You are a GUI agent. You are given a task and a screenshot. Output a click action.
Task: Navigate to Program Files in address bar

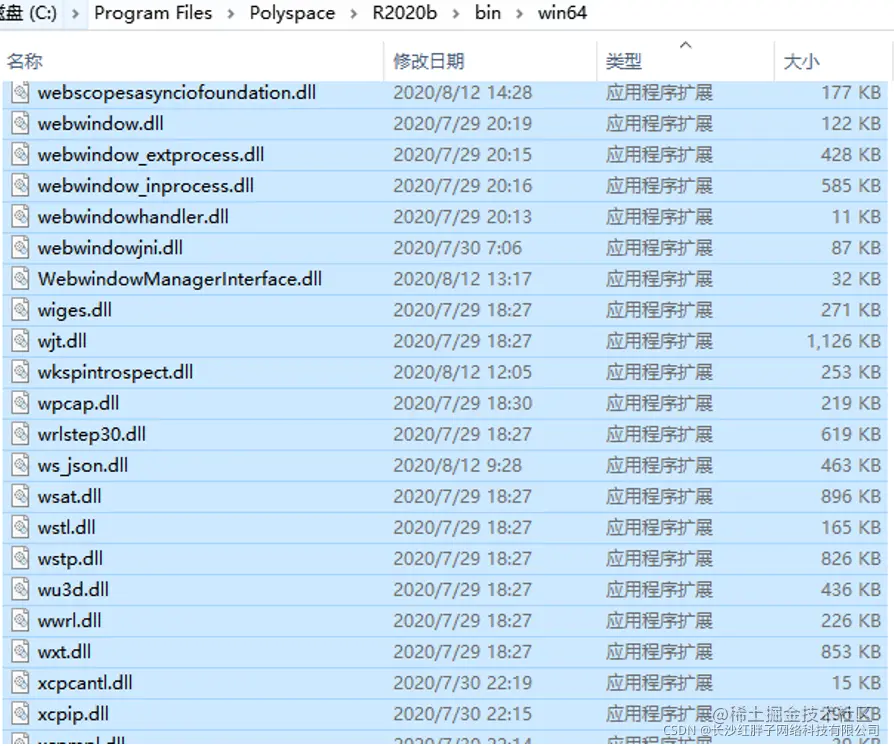point(153,13)
